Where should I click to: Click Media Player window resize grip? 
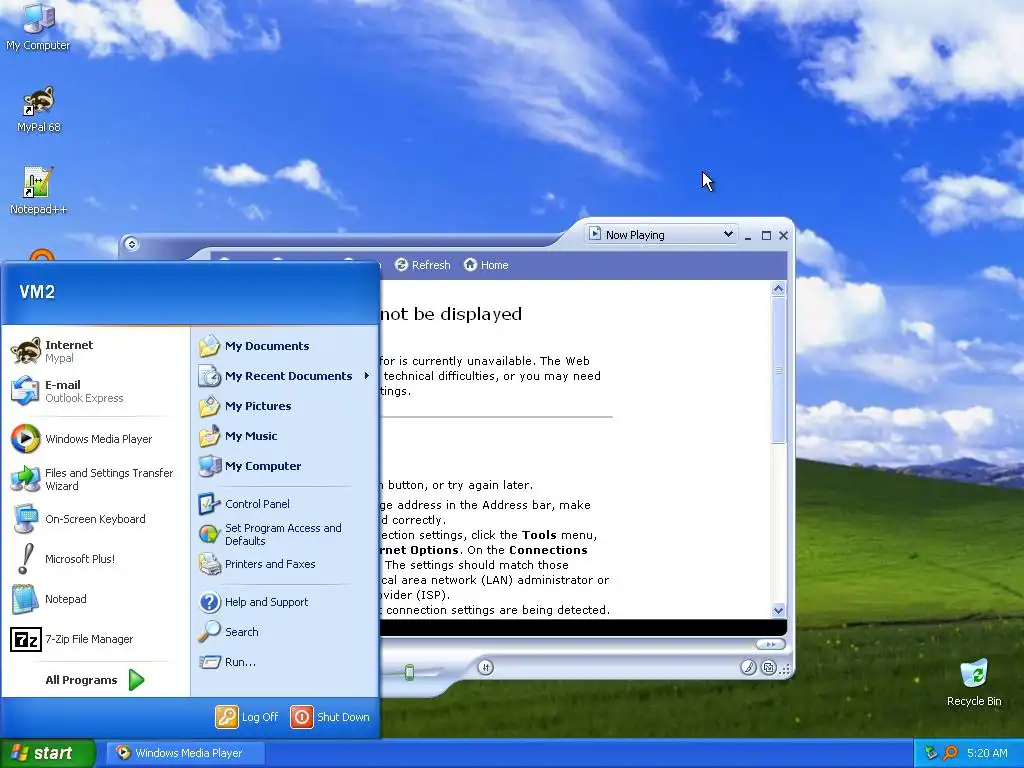point(784,669)
